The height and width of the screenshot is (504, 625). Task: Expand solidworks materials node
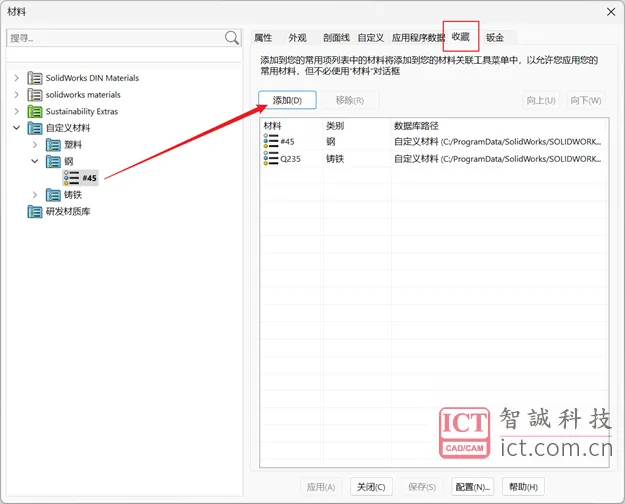(x=16, y=94)
